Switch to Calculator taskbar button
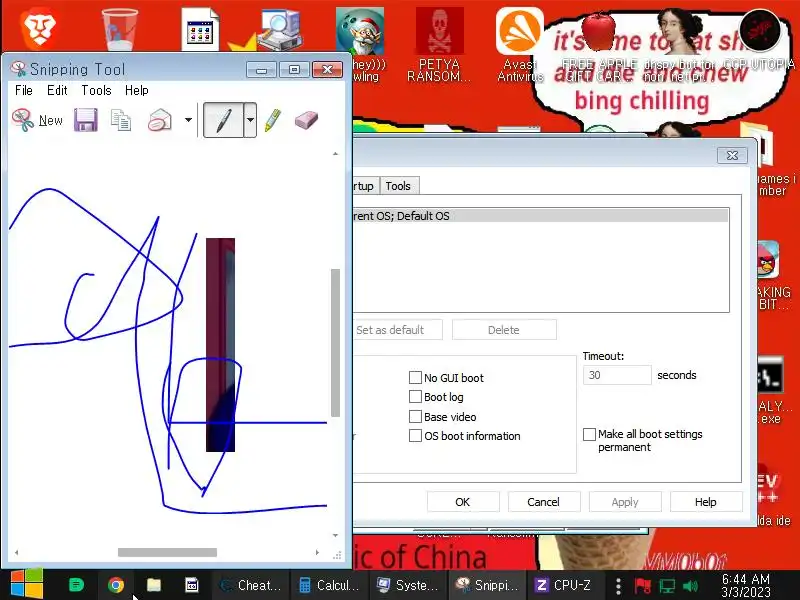The height and width of the screenshot is (600, 800). (x=329, y=585)
